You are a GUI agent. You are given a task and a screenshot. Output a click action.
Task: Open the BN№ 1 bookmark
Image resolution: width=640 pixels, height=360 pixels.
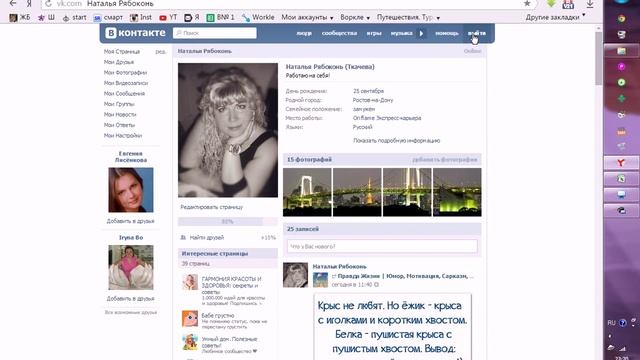(x=220, y=18)
